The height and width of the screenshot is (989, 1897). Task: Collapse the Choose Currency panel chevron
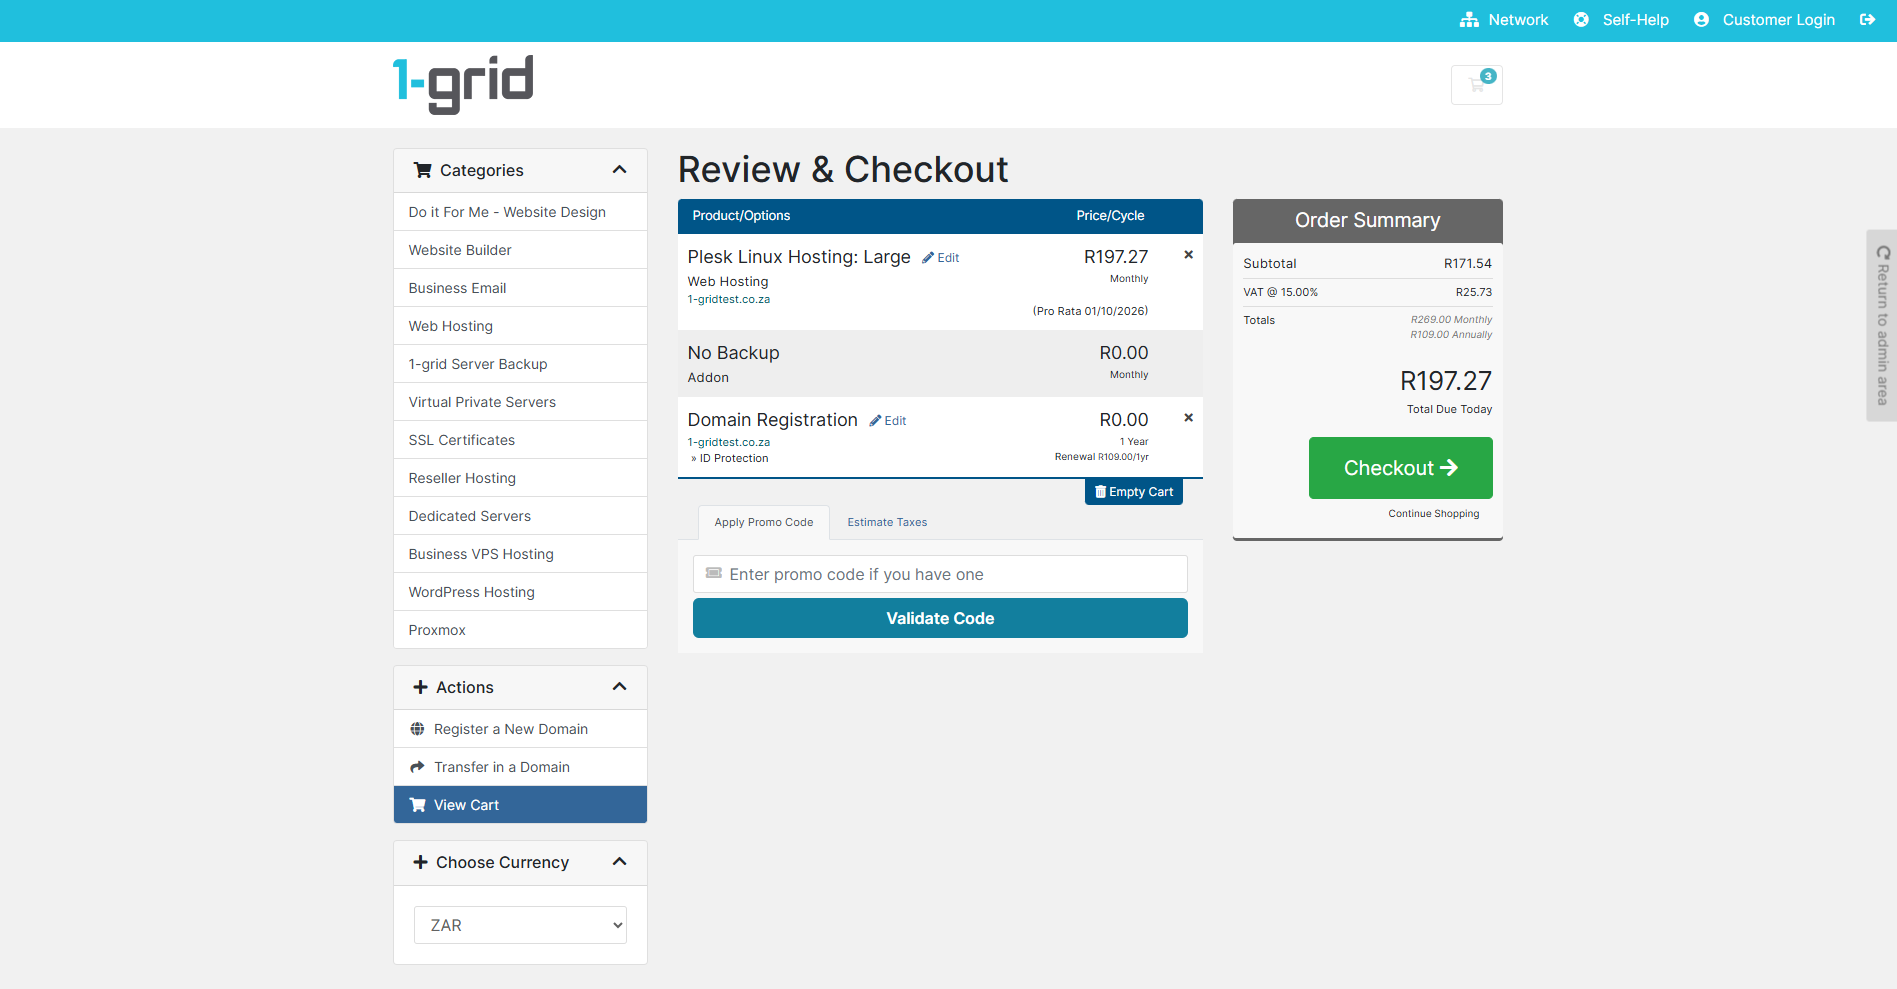click(x=620, y=862)
